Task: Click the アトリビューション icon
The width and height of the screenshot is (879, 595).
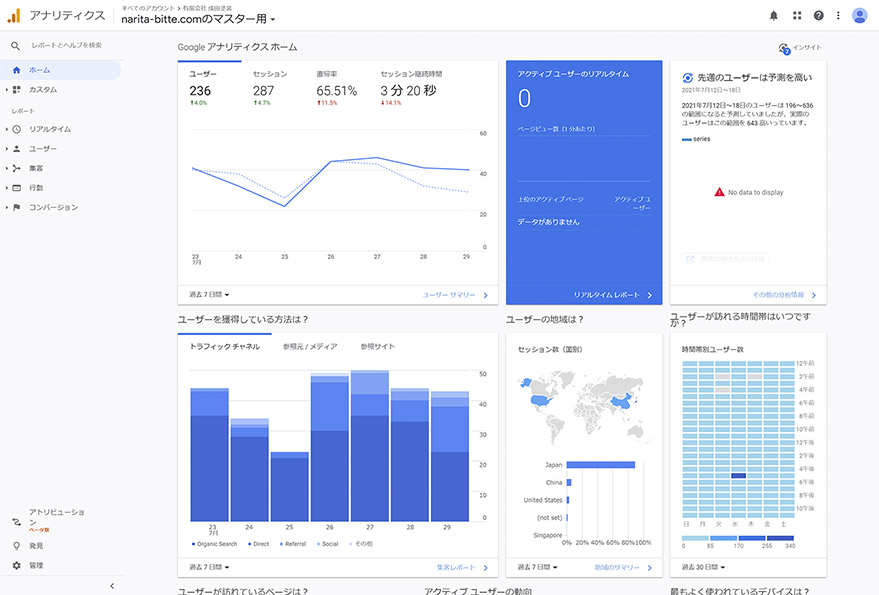Action: click(x=16, y=522)
